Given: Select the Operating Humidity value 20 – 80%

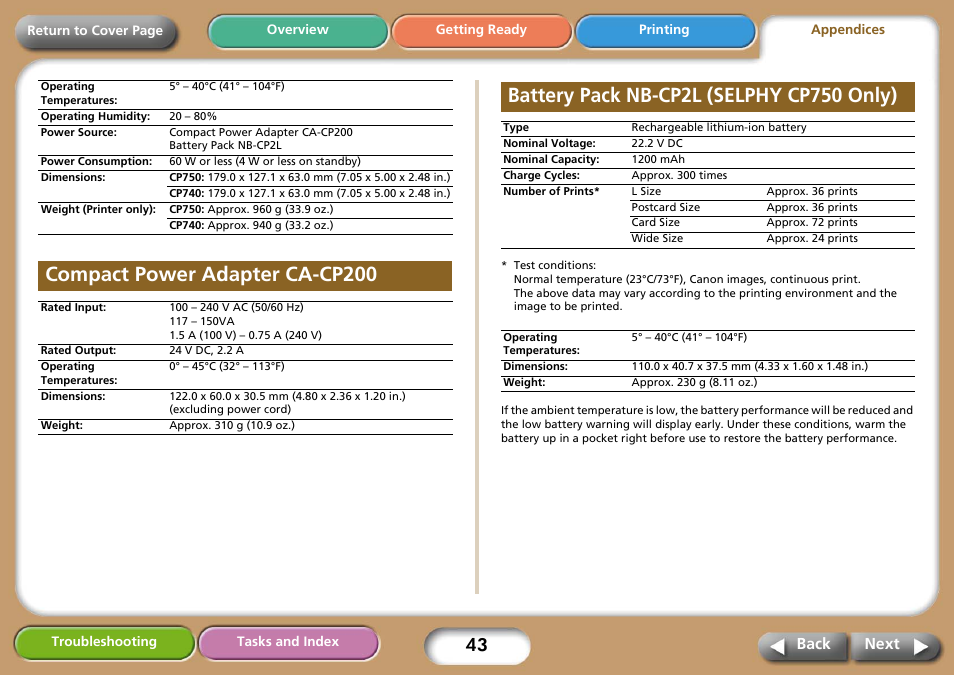Looking at the screenshot, I should coord(193,116).
